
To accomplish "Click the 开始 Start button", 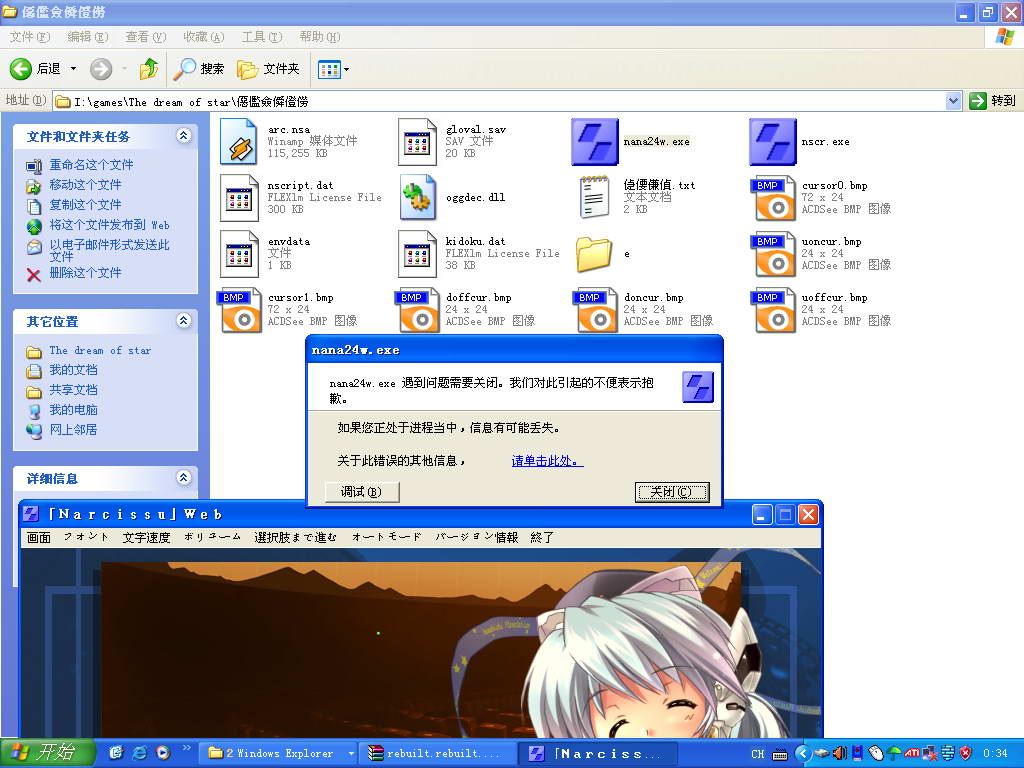I will 47,753.
